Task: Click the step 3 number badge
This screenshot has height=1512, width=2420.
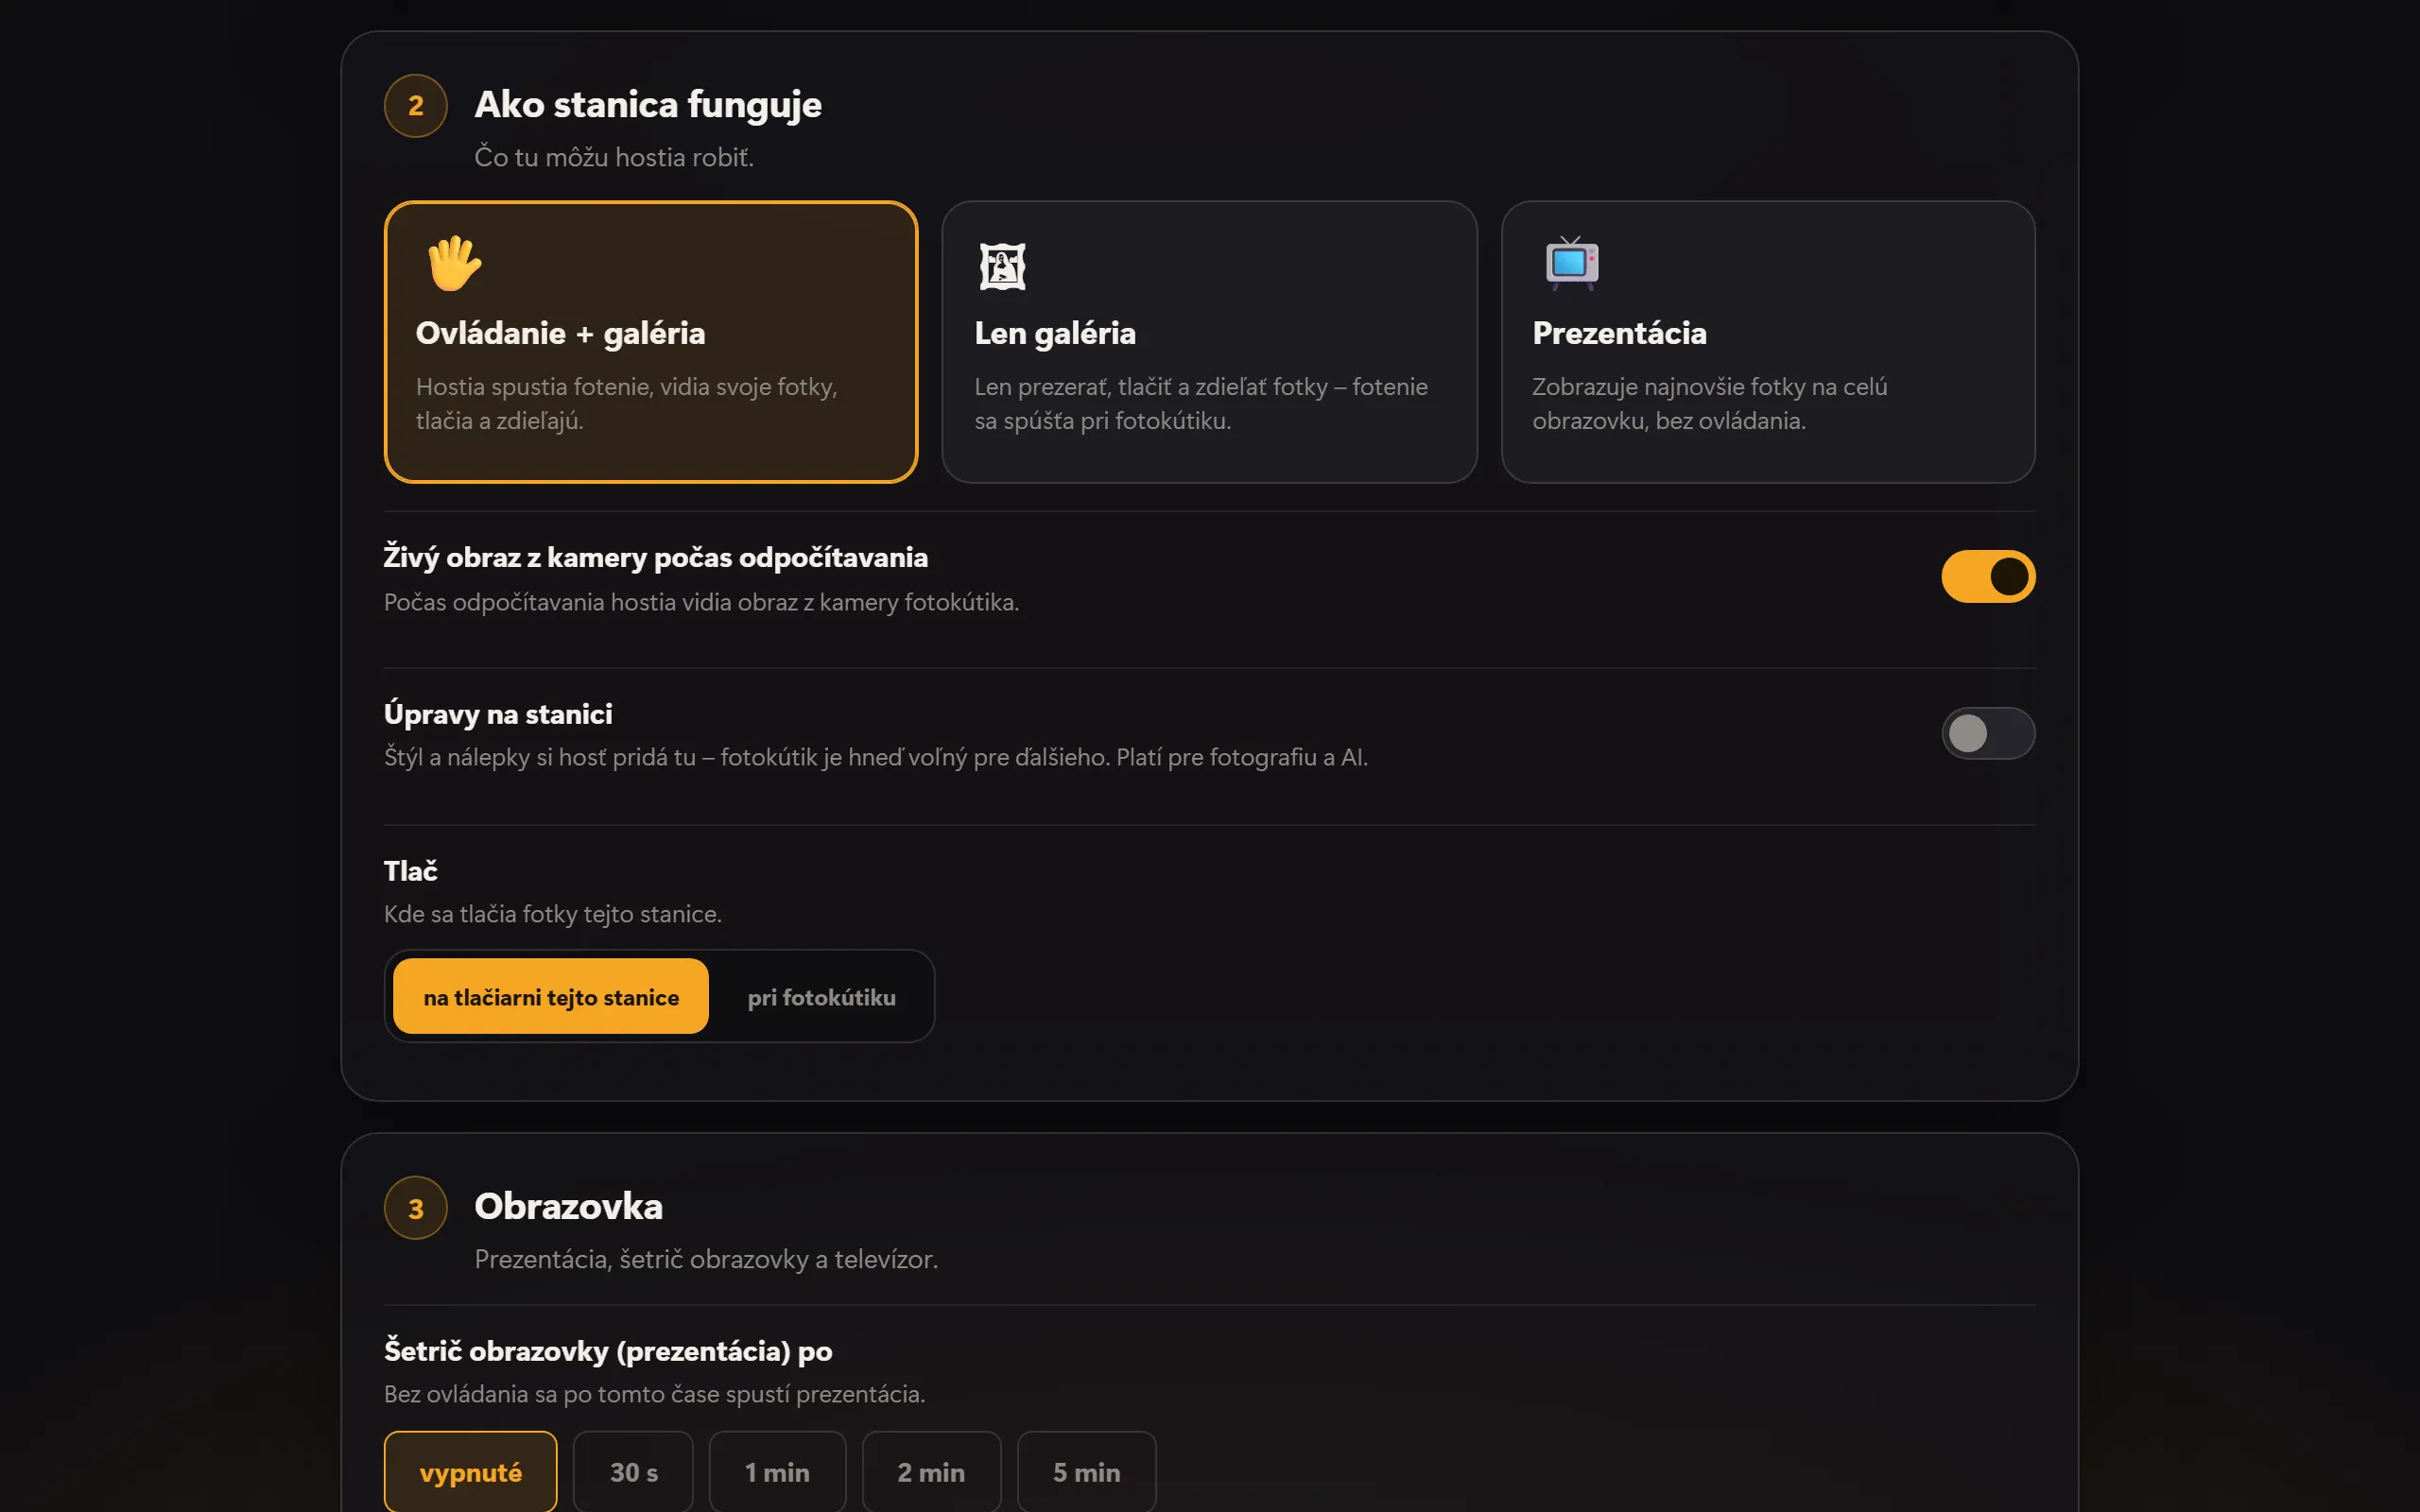Action: pos(416,1208)
